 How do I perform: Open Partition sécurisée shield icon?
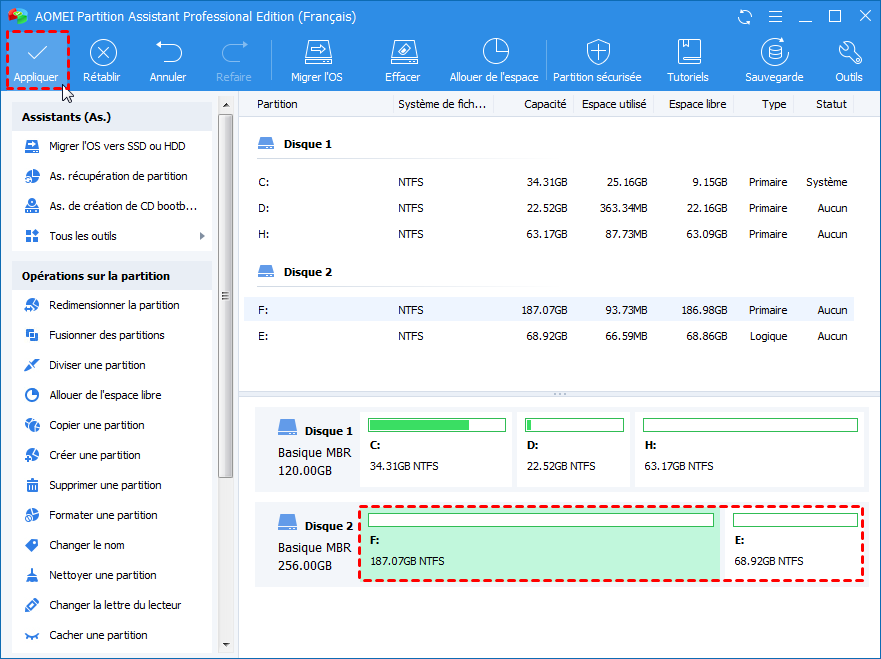coord(597,53)
